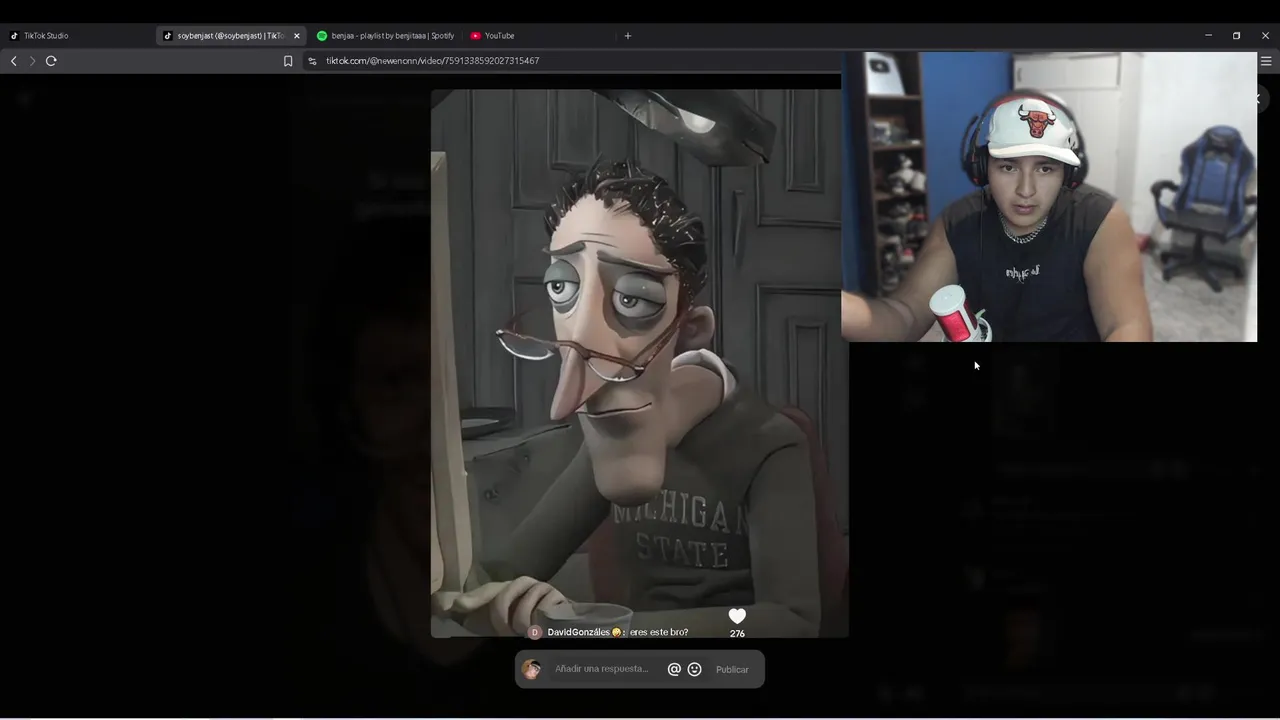Open a new browser tab
1280x720 pixels.
click(627, 36)
